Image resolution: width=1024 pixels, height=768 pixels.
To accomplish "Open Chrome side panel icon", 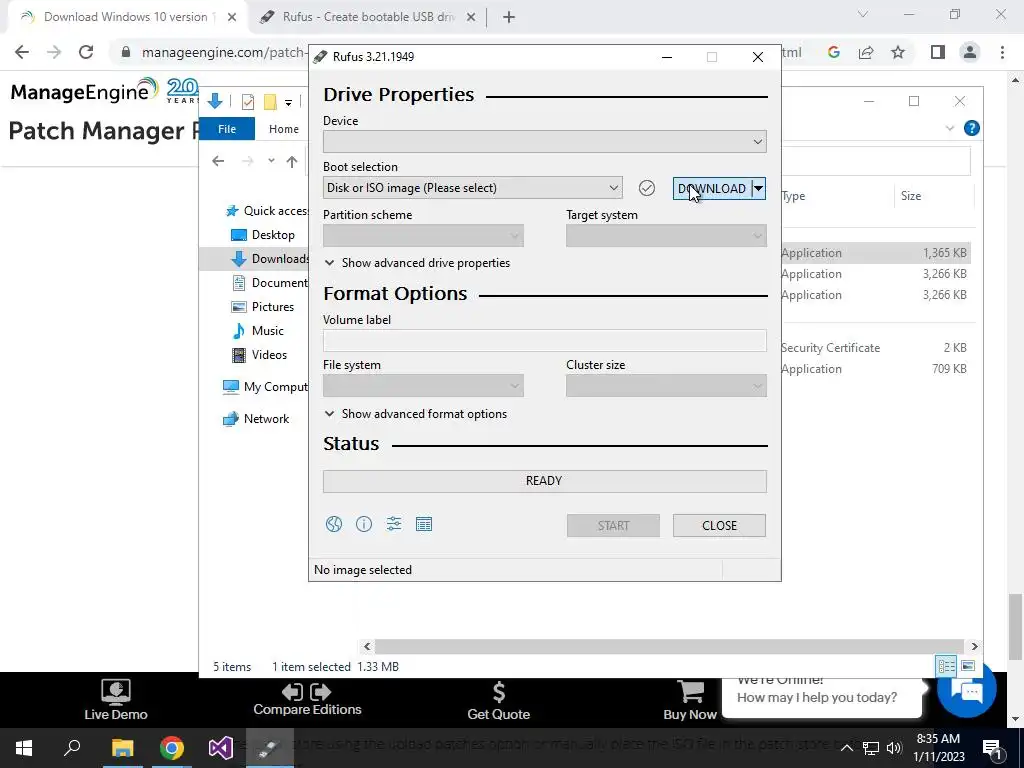I will (x=938, y=52).
